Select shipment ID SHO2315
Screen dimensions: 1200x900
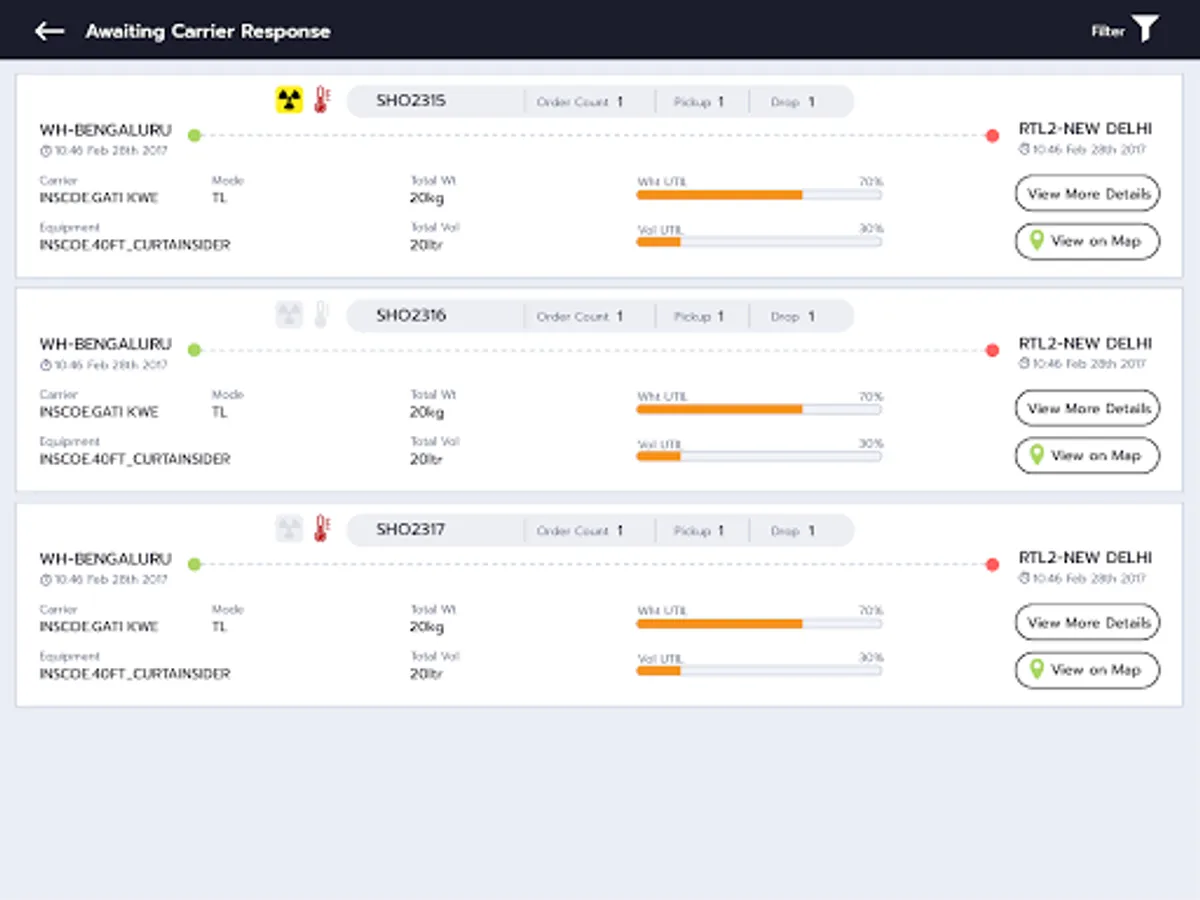tap(411, 101)
